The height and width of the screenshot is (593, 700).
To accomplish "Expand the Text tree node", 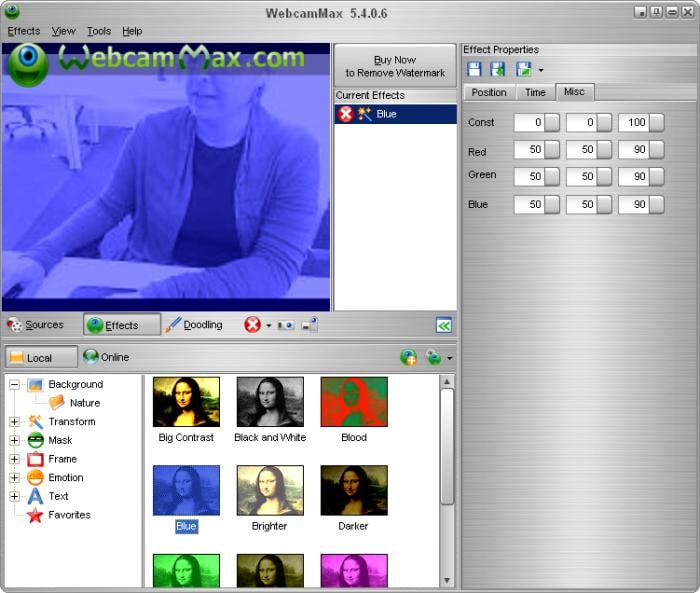I will 14,496.
